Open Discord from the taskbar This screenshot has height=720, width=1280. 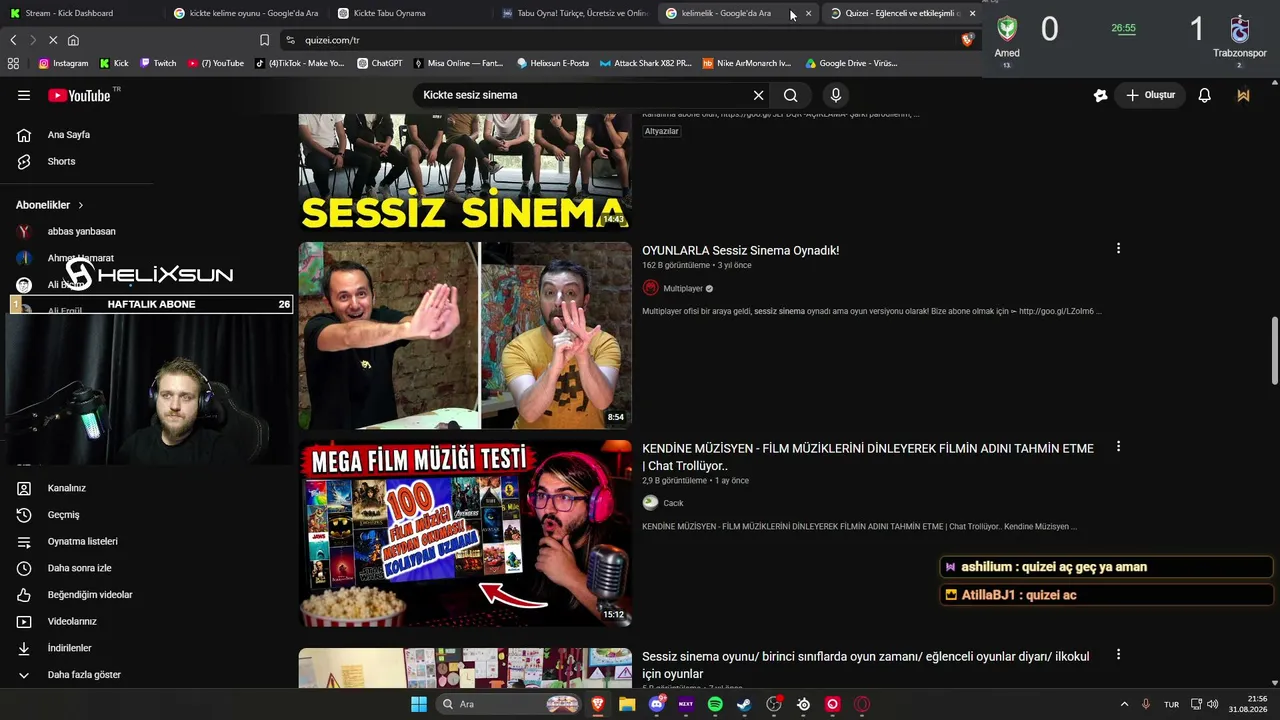tap(657, 704)
